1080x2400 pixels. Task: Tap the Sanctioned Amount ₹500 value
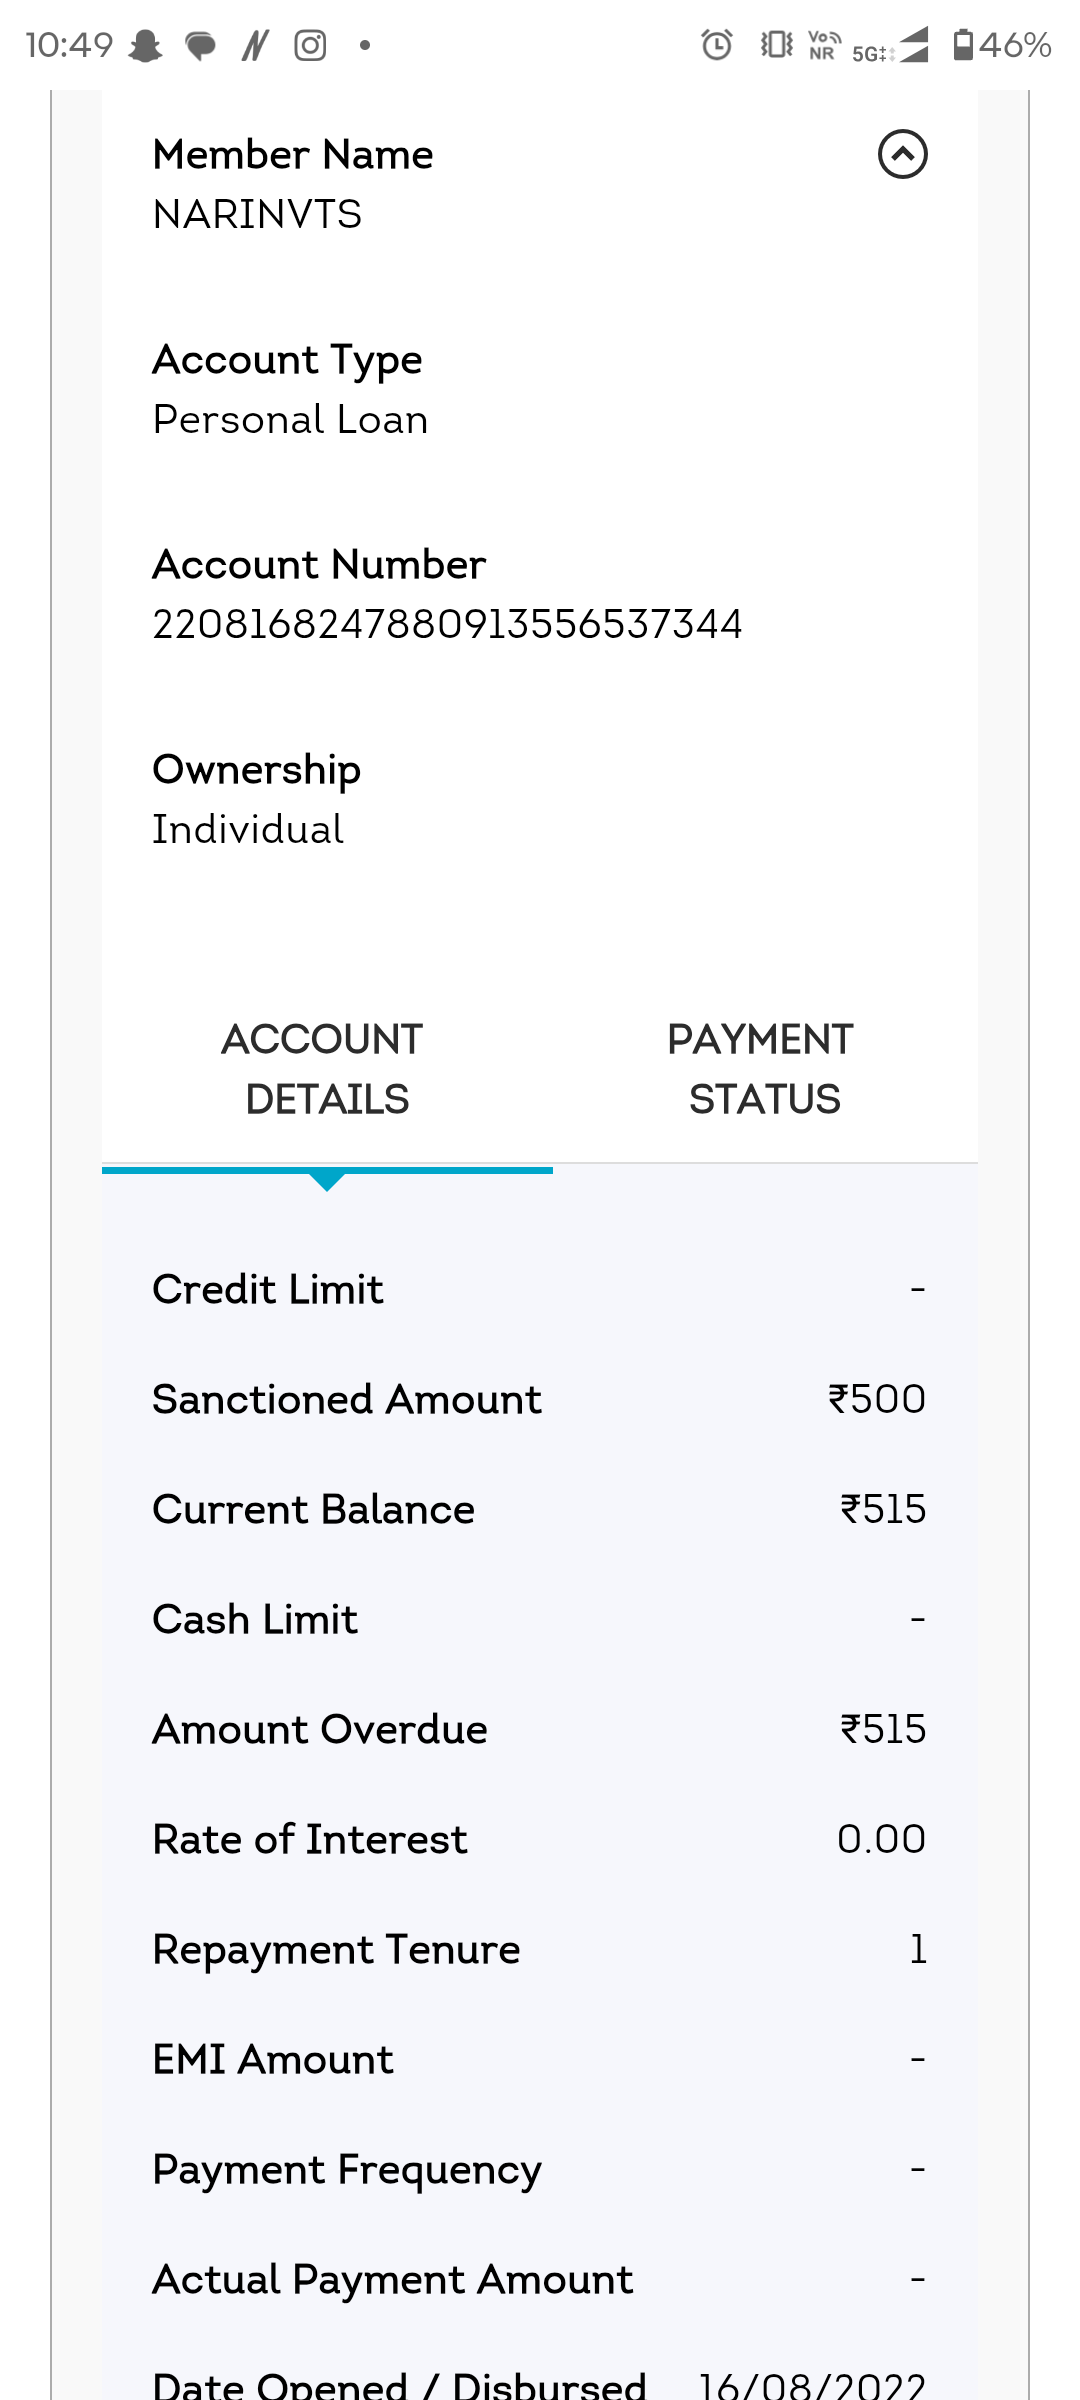[877, 1399]
